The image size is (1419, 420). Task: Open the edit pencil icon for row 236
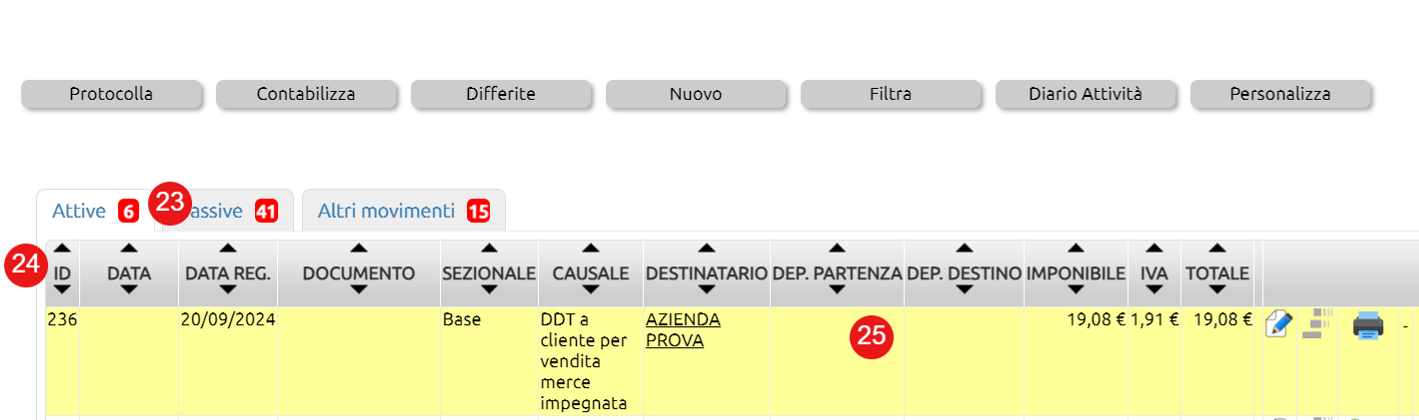(1280, 325)
